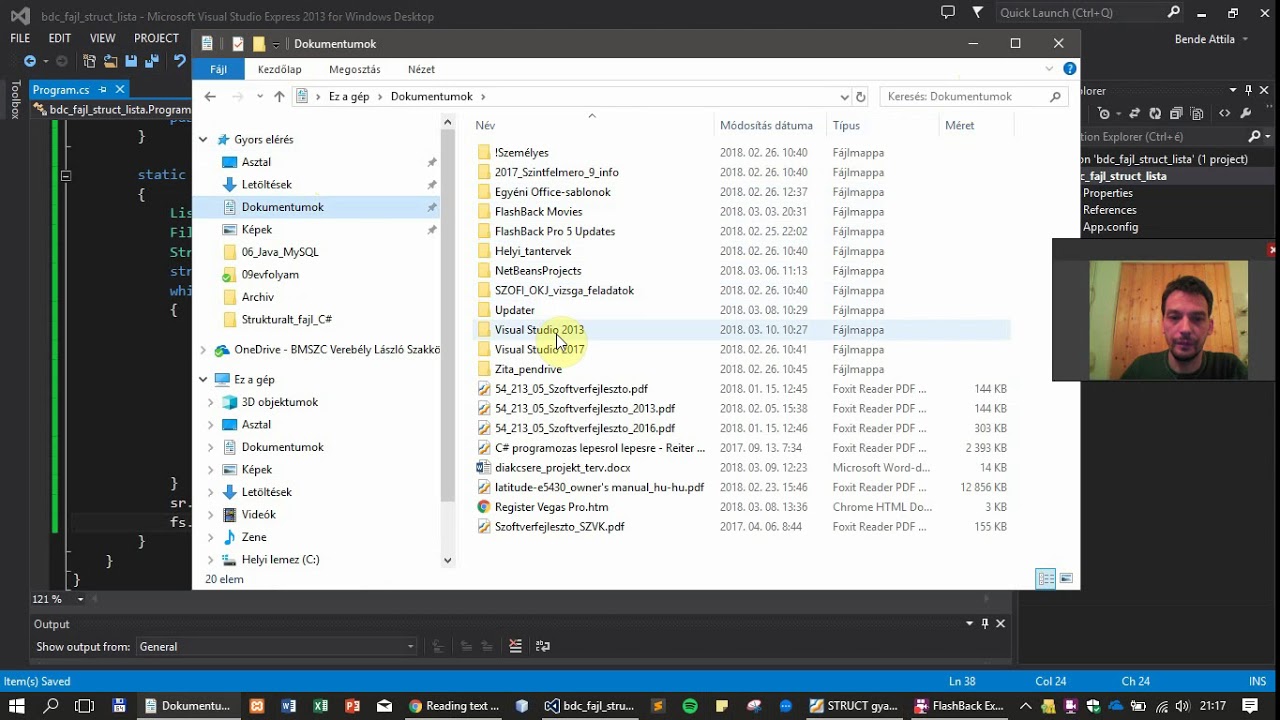
Task: Click the properties icon in Explorer title bar
Action: [238, 44]
